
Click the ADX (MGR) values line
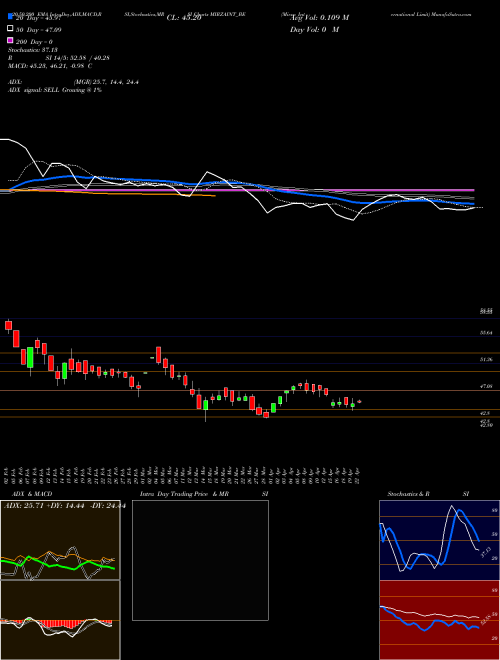73,82
